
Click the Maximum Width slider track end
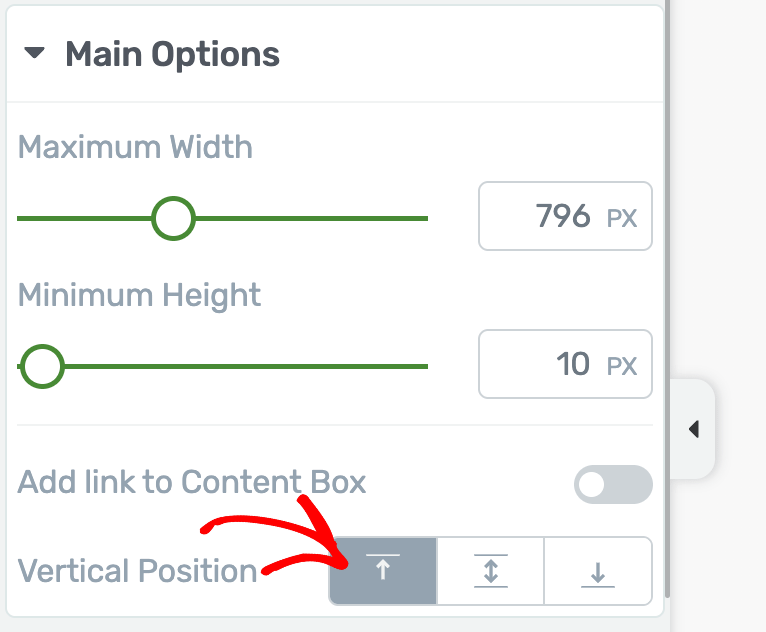pyautogui.click(x=424, y=218)
